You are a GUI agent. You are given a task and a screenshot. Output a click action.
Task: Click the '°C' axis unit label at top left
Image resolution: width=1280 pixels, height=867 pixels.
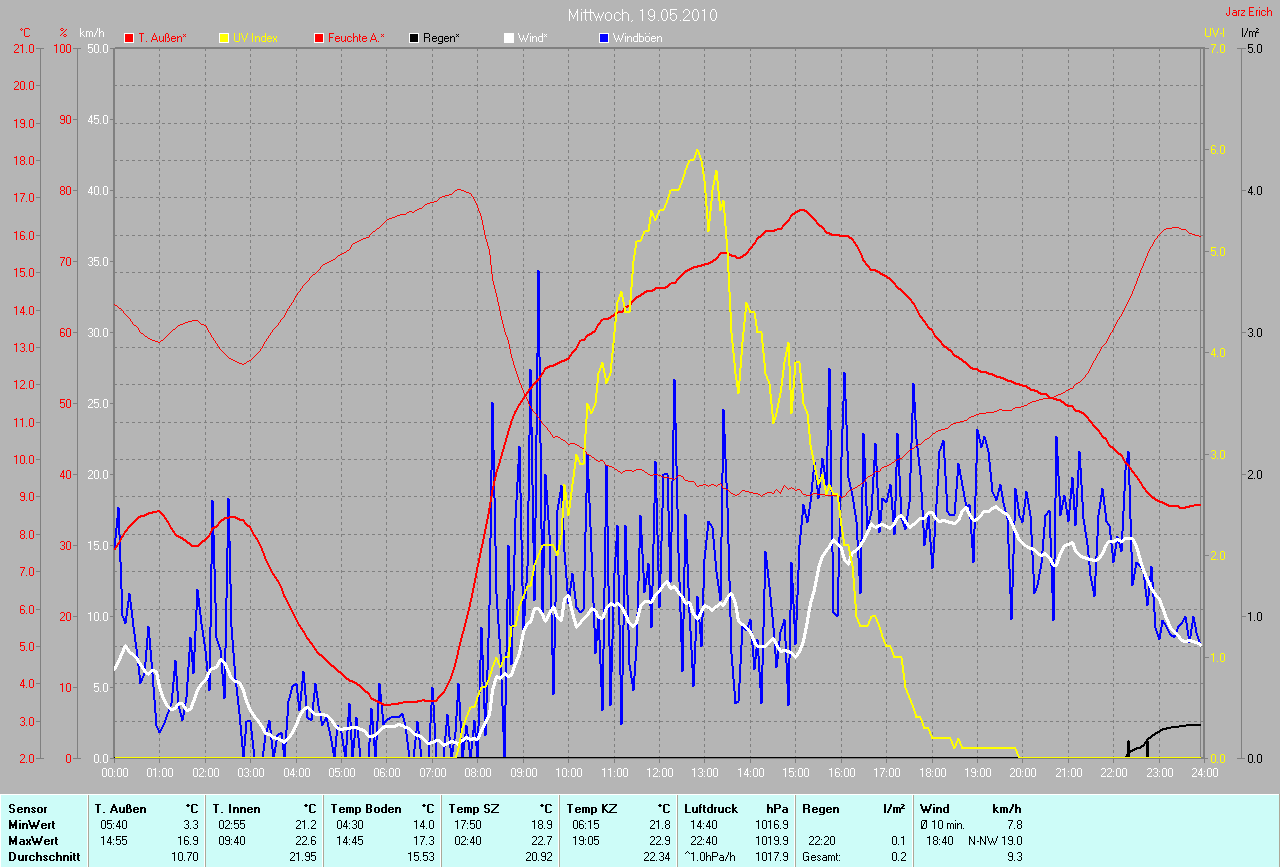pyautogui.click(x=25, y=33)
